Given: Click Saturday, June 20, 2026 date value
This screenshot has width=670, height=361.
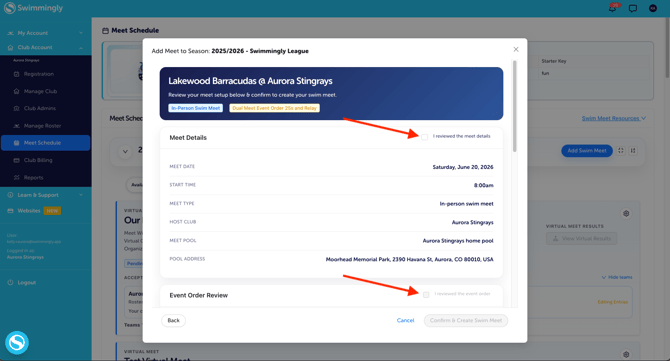Looking at the screenshot, I should (463, 167).
